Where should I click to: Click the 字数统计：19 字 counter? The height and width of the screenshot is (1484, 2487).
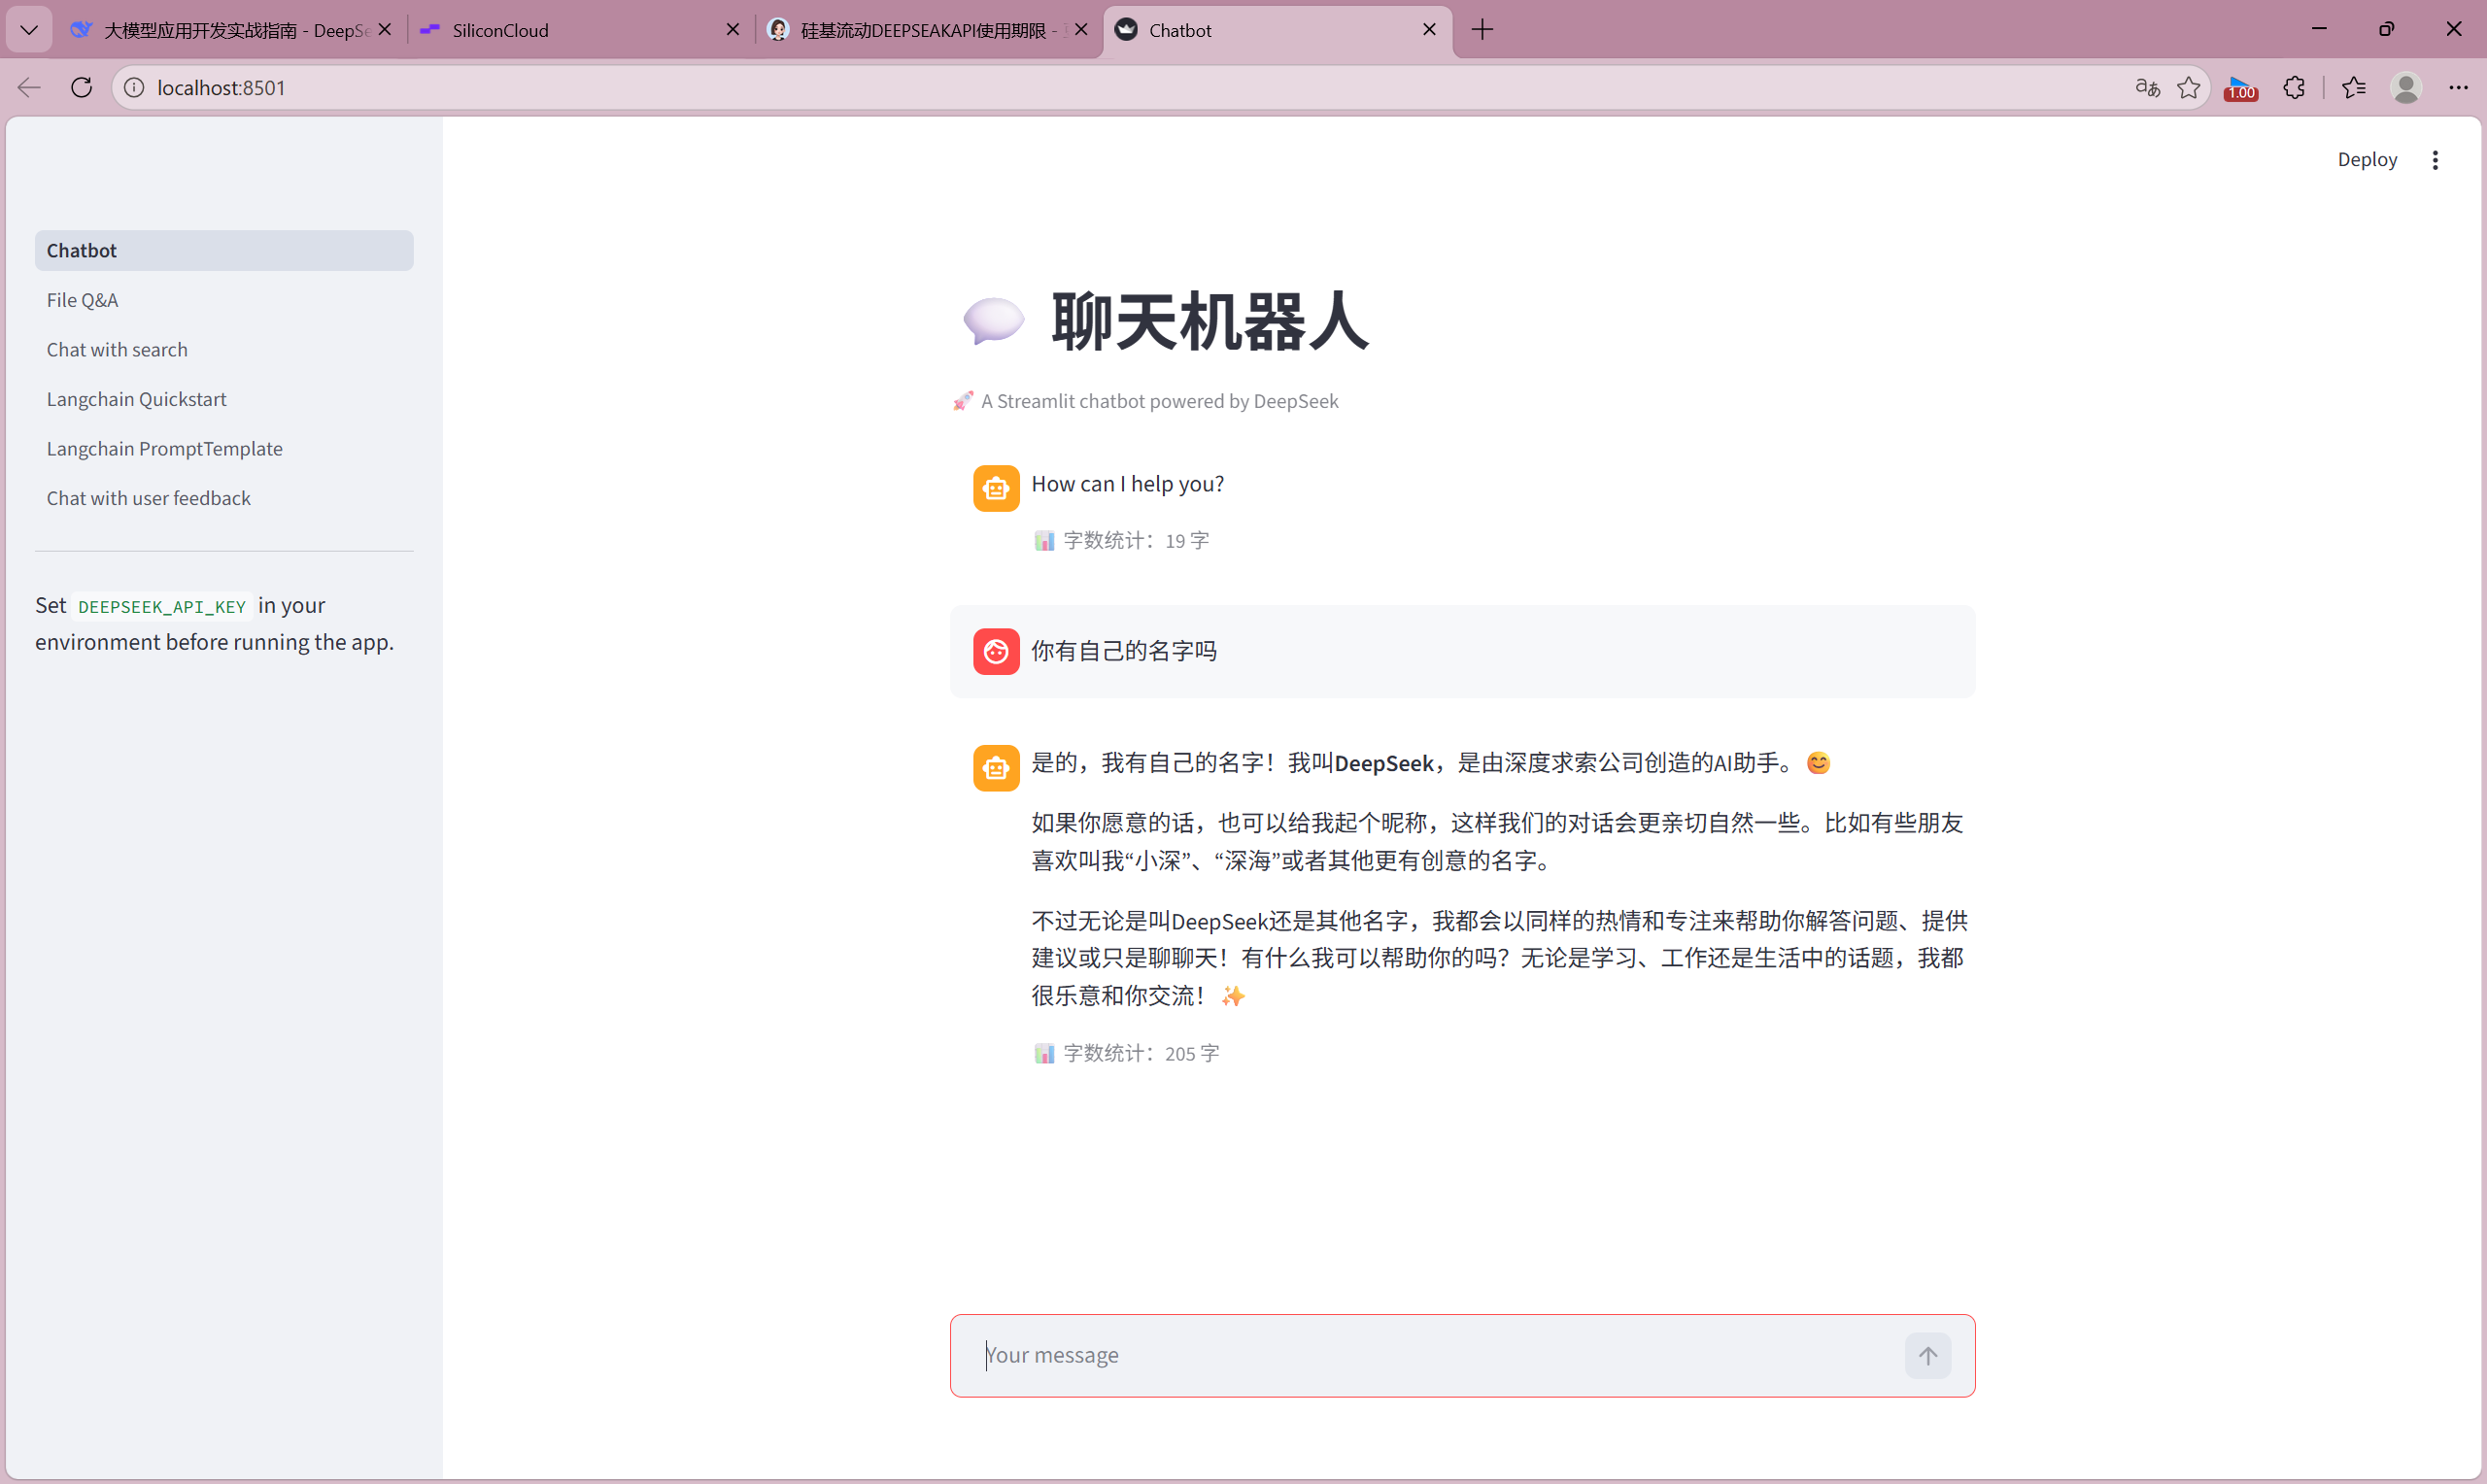(1136, 541)
